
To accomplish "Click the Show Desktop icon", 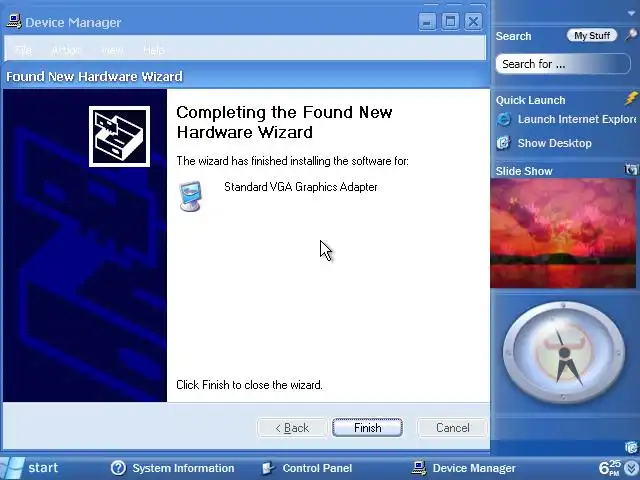I will (503, 143).
